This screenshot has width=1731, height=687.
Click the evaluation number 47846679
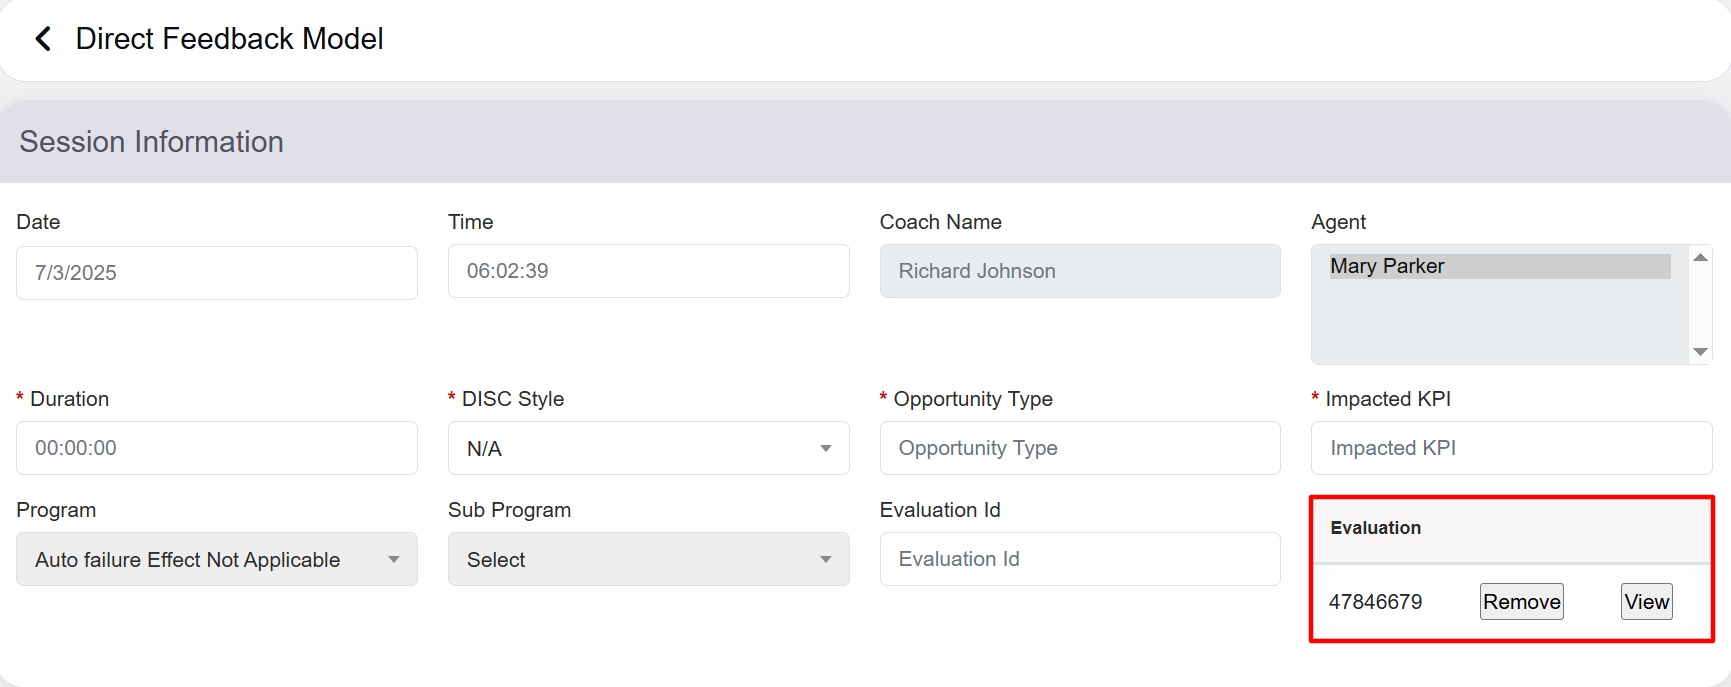click(x=1375, y=602)
